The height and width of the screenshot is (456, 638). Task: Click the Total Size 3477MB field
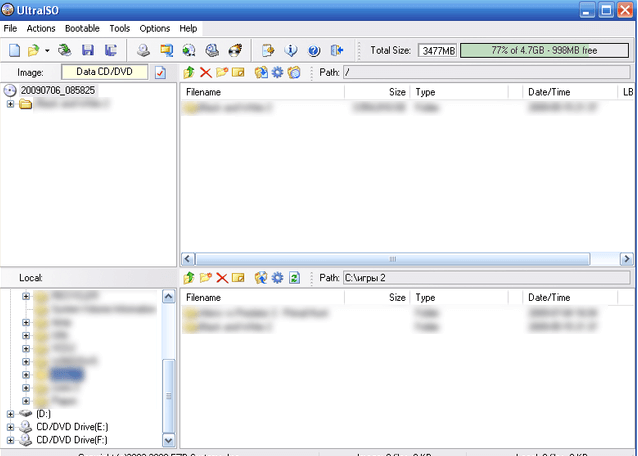pos(438,51)
